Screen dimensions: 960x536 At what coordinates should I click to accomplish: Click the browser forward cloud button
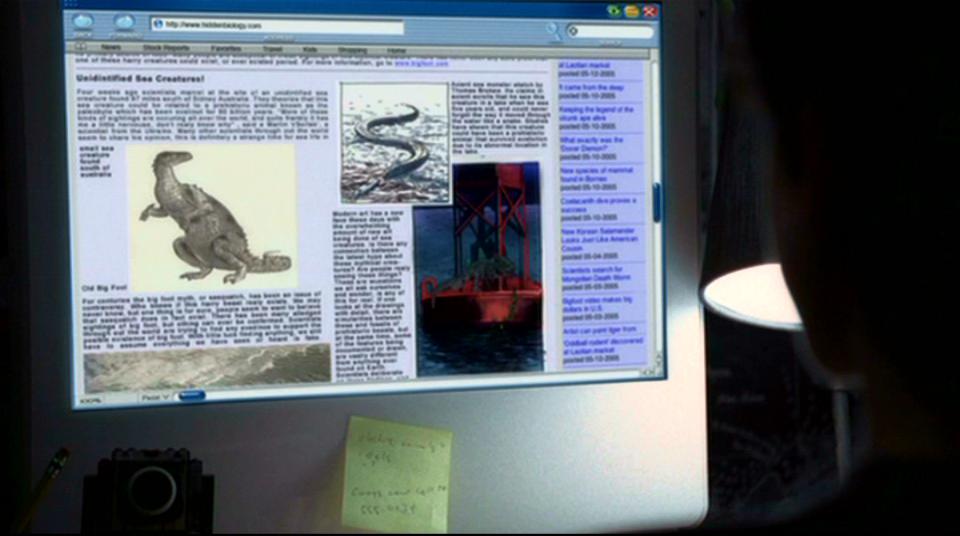point(124,21)
